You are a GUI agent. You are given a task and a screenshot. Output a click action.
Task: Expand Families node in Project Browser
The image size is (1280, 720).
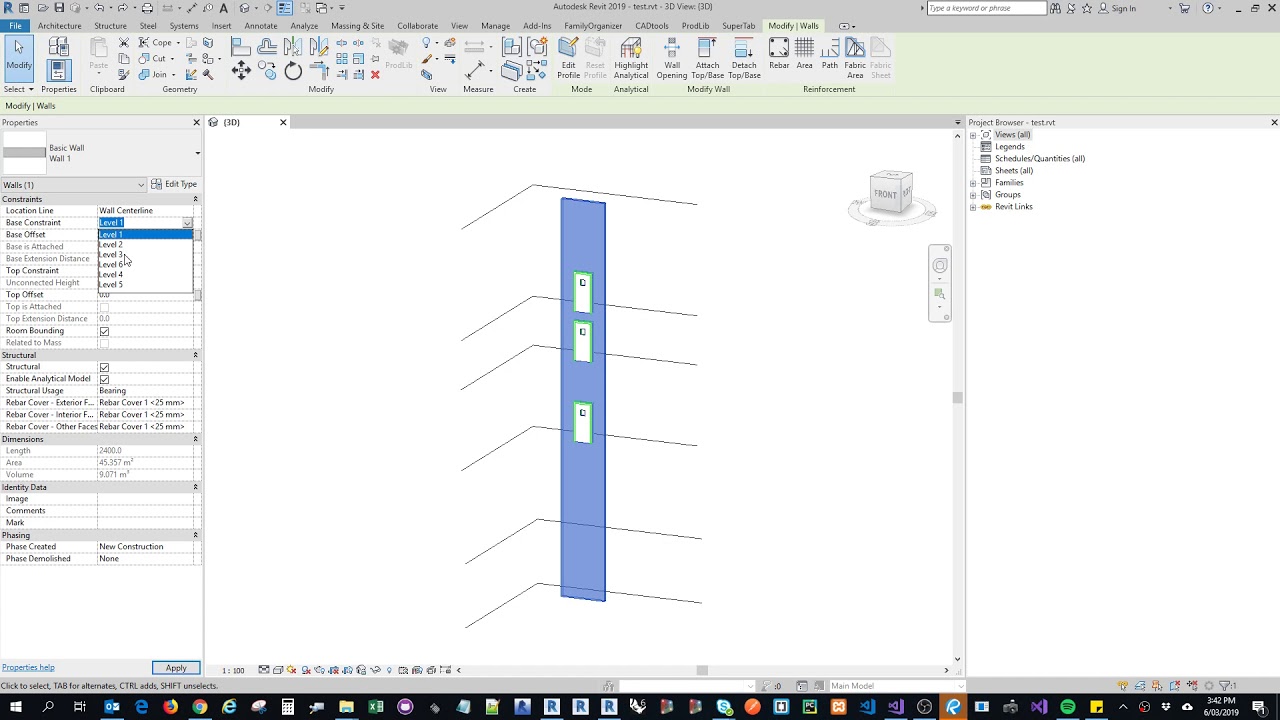click(x=973, y=183)
